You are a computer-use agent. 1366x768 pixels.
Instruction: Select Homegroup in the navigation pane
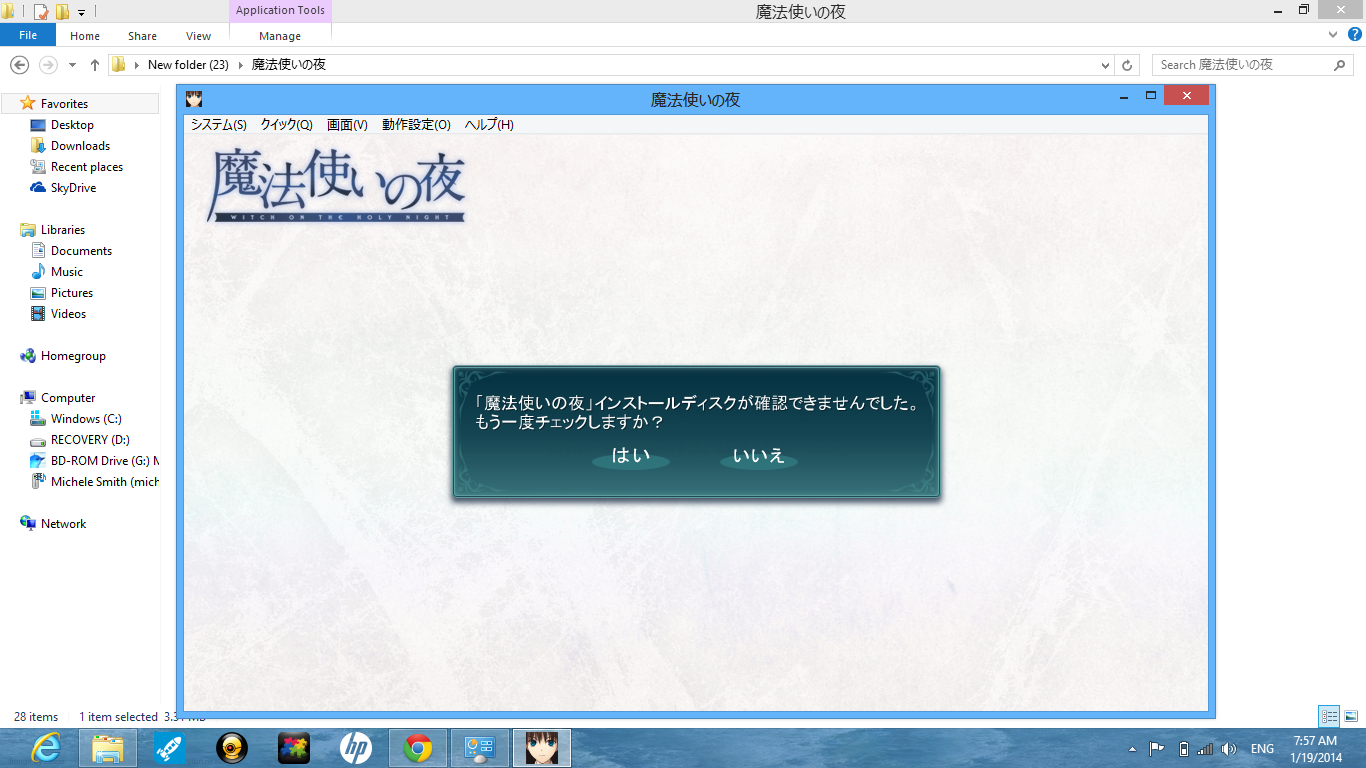click(x=73, y=356)
